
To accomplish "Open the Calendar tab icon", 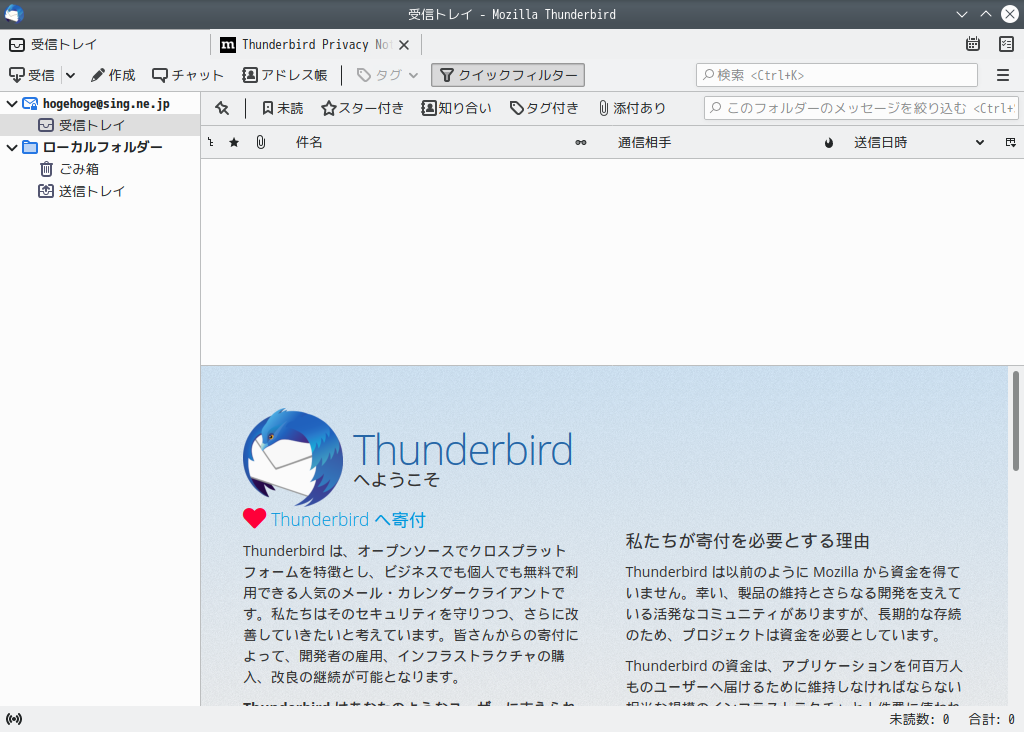I will coord(972,44).
